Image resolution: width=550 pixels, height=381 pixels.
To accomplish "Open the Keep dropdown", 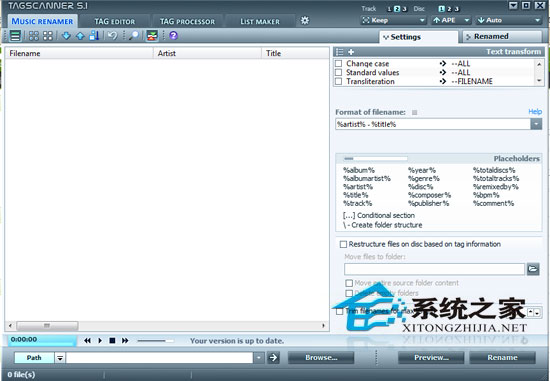I will 394,20.
